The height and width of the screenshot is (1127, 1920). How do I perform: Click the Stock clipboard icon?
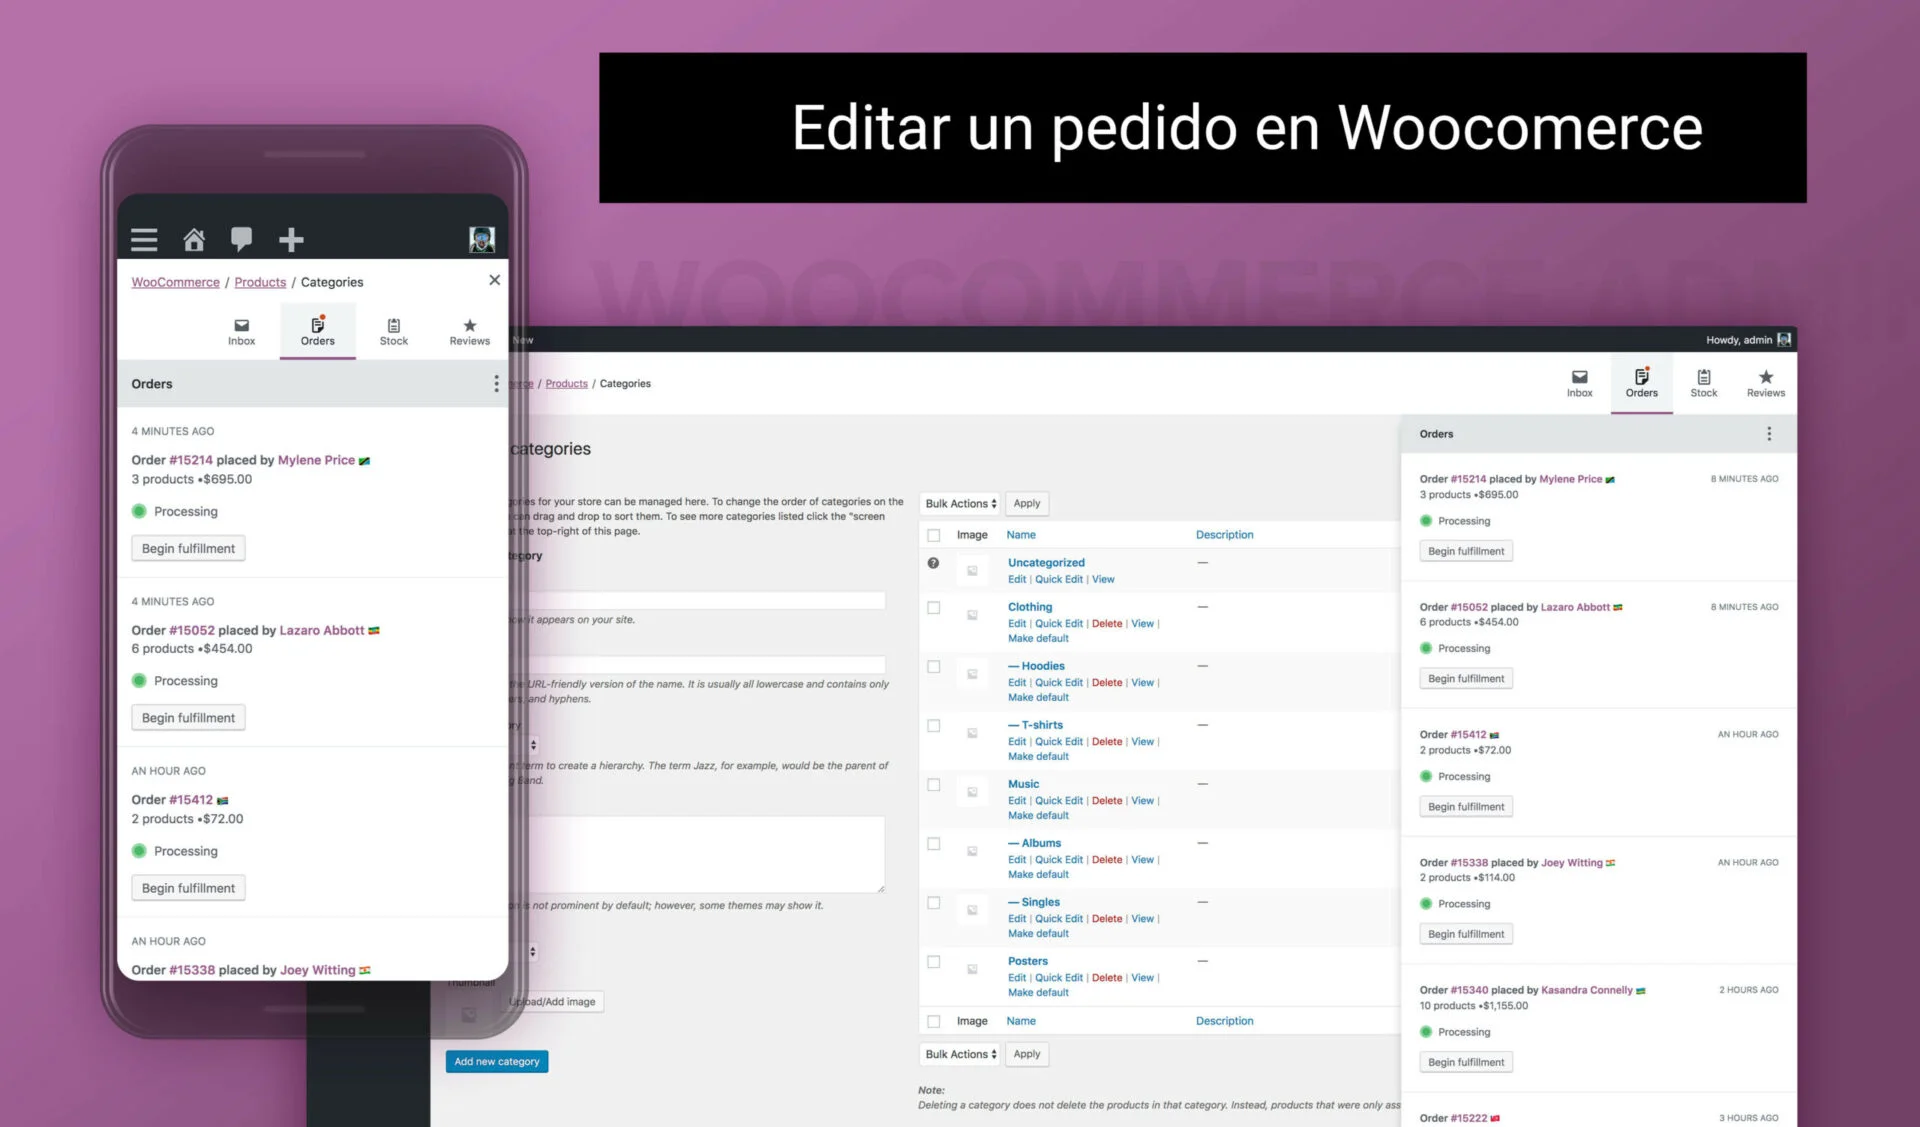tap(393, 331)
